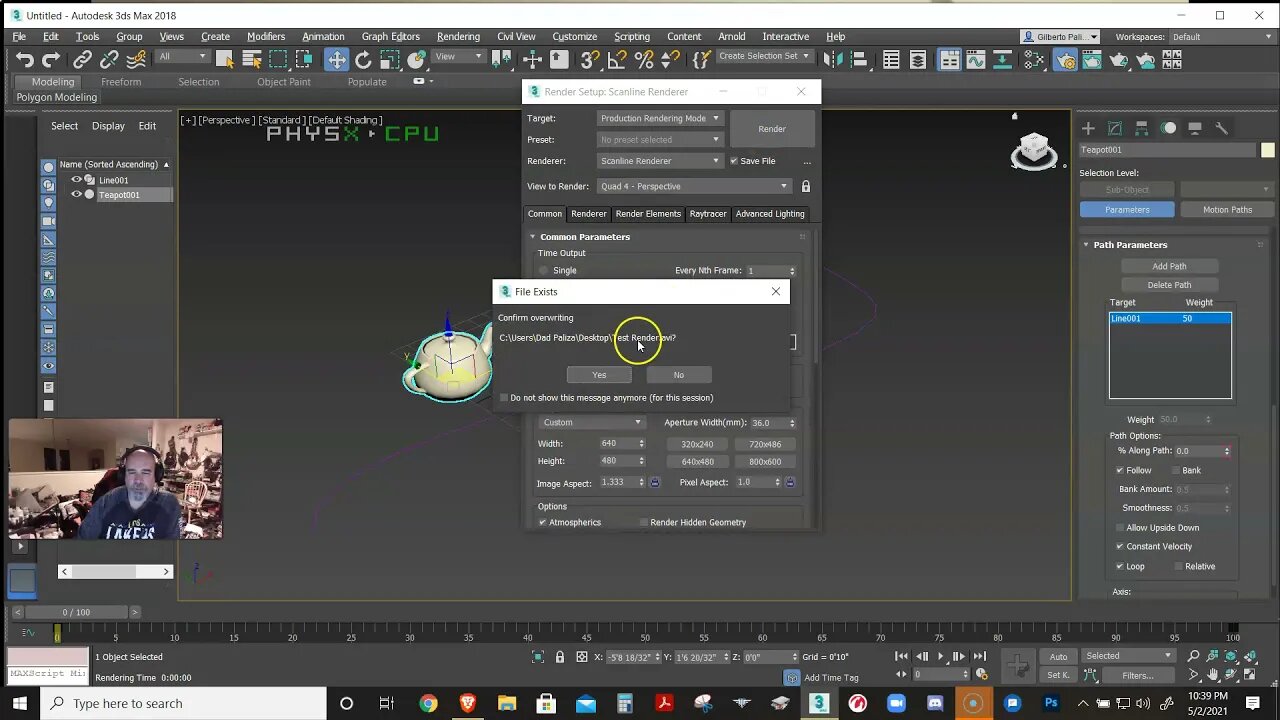Toggle the Loop checkbox
Viewport: 1280px width, 720px height.
tap(1120, 566)
